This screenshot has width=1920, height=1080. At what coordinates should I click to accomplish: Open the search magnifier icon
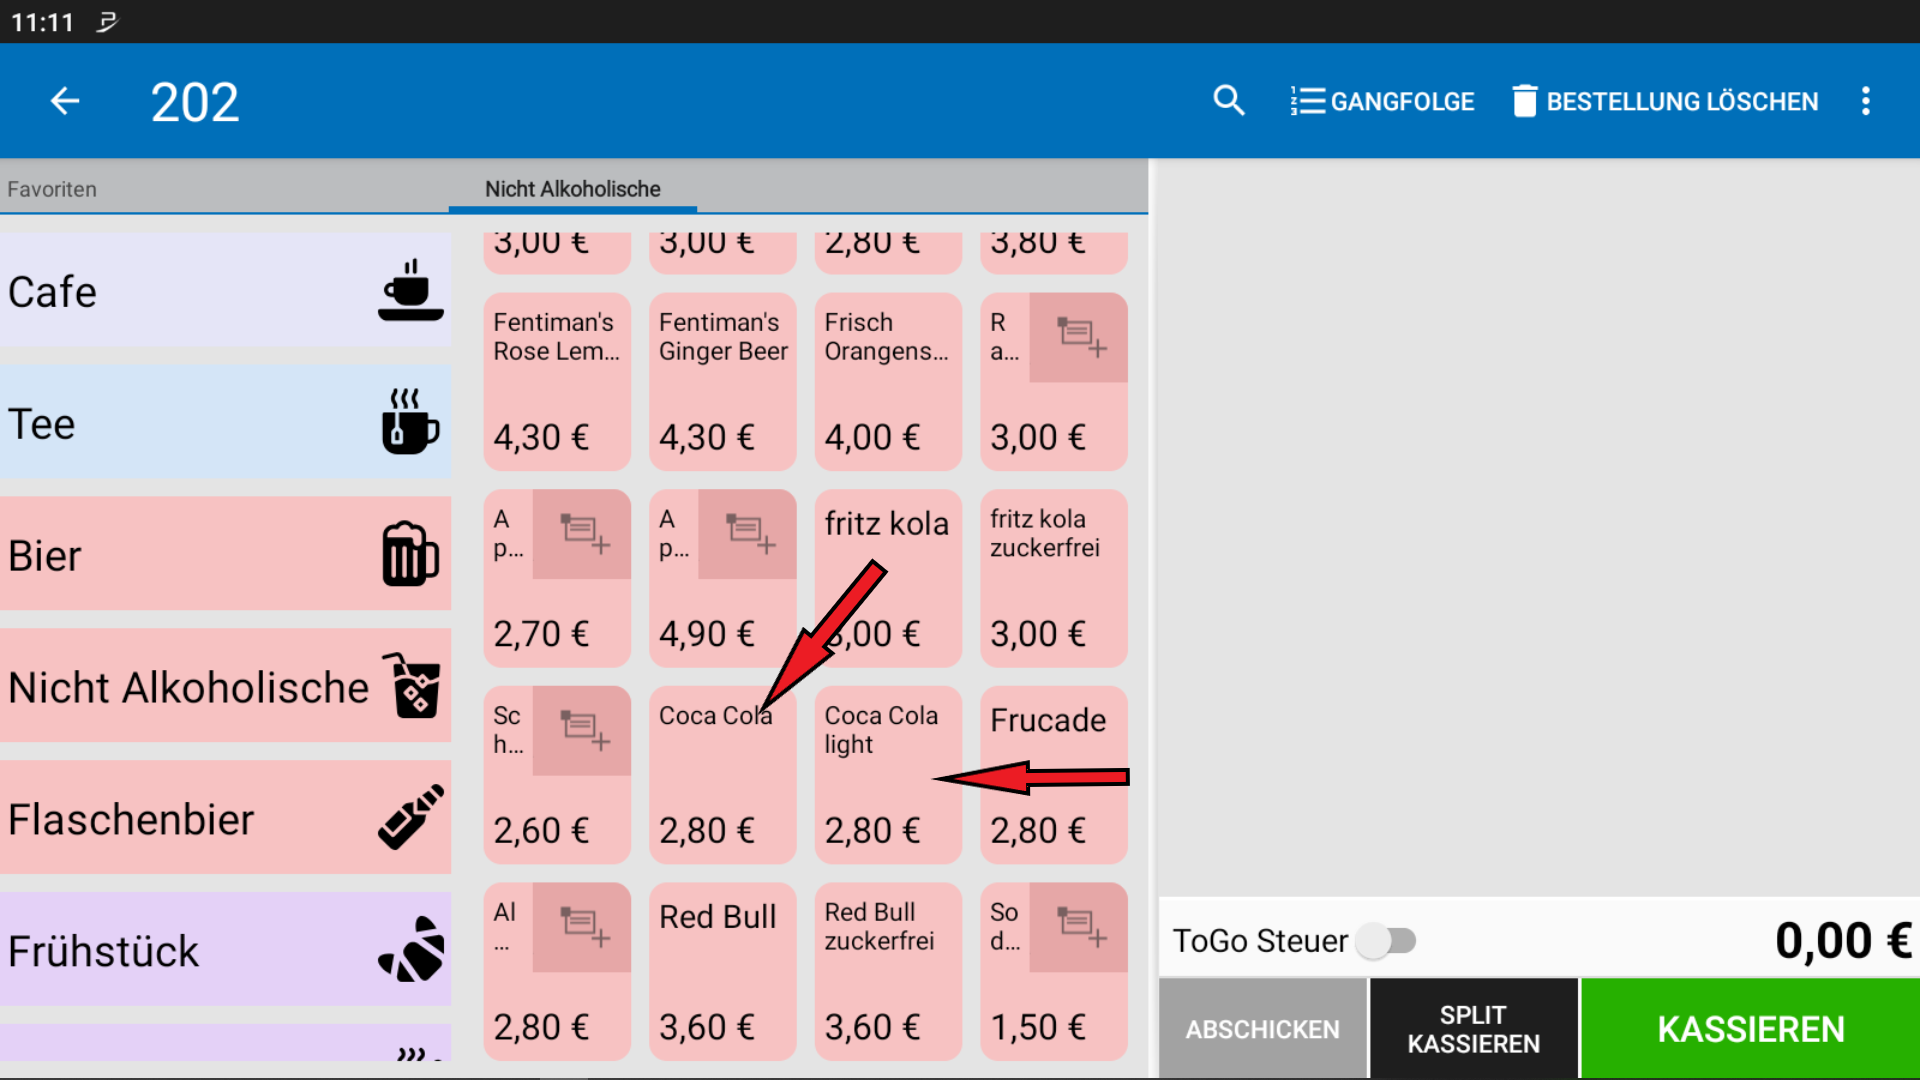pos(1228,101)
